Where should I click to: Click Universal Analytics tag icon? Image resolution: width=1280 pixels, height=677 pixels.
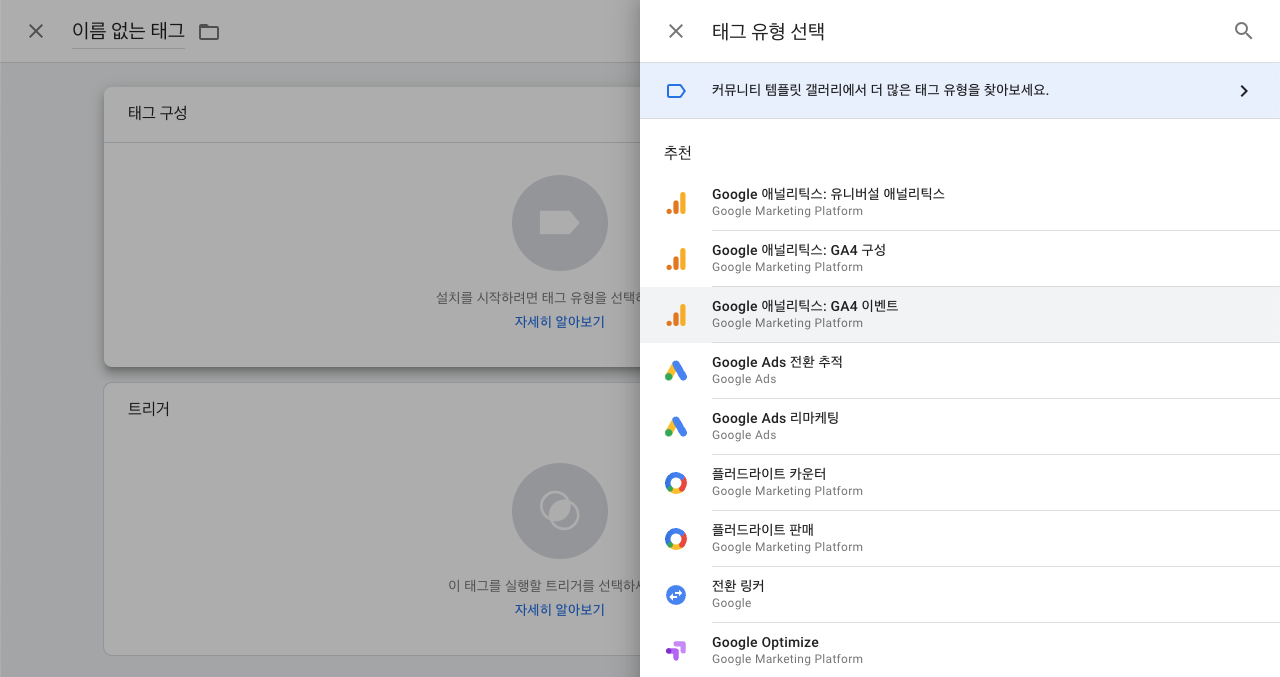click(676, 203)
